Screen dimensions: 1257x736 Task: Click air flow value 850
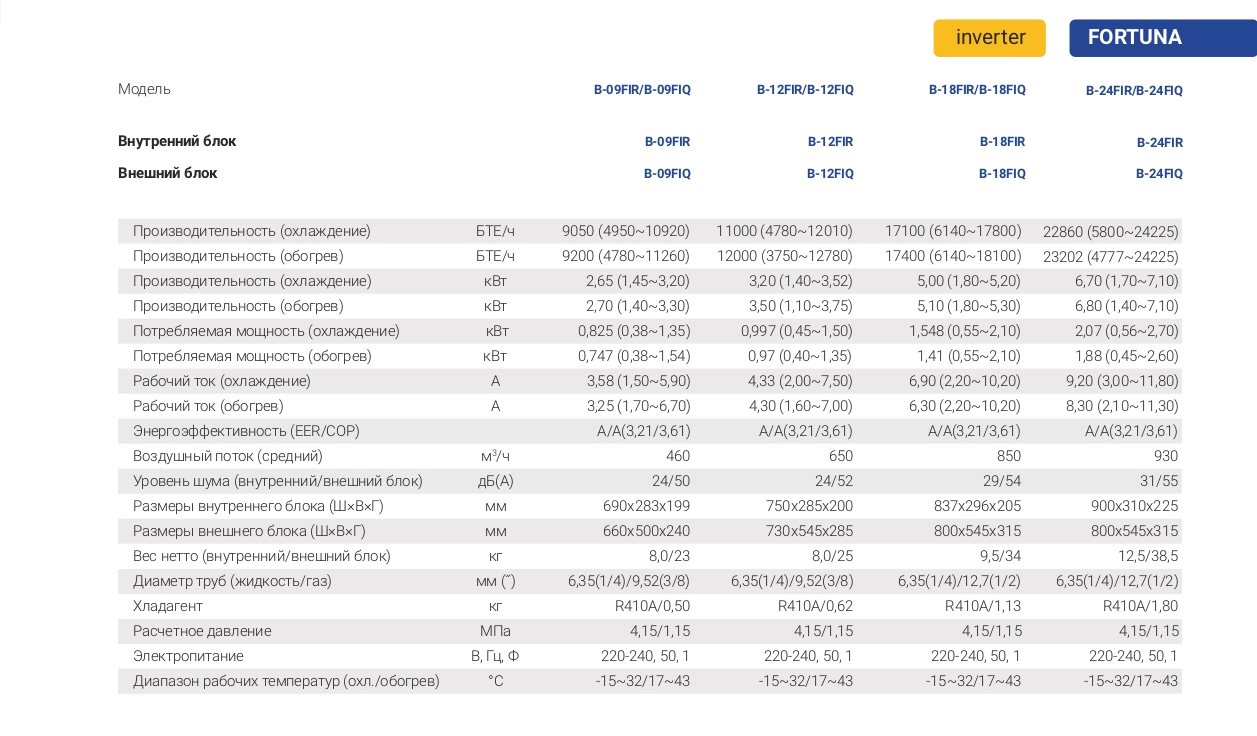pyautogui.click(x=1008, y=456)
